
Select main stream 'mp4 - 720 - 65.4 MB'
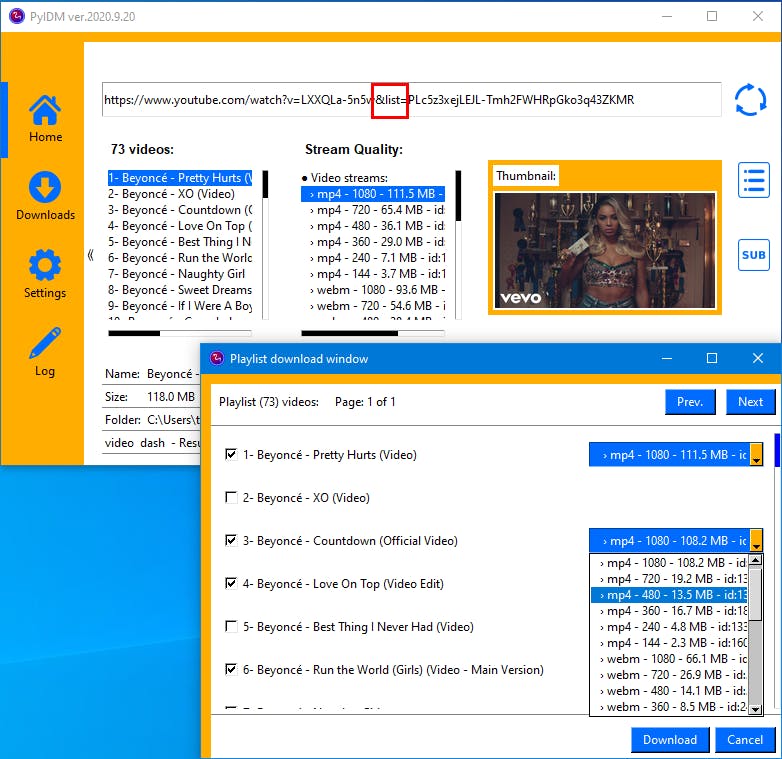point(373,209)
